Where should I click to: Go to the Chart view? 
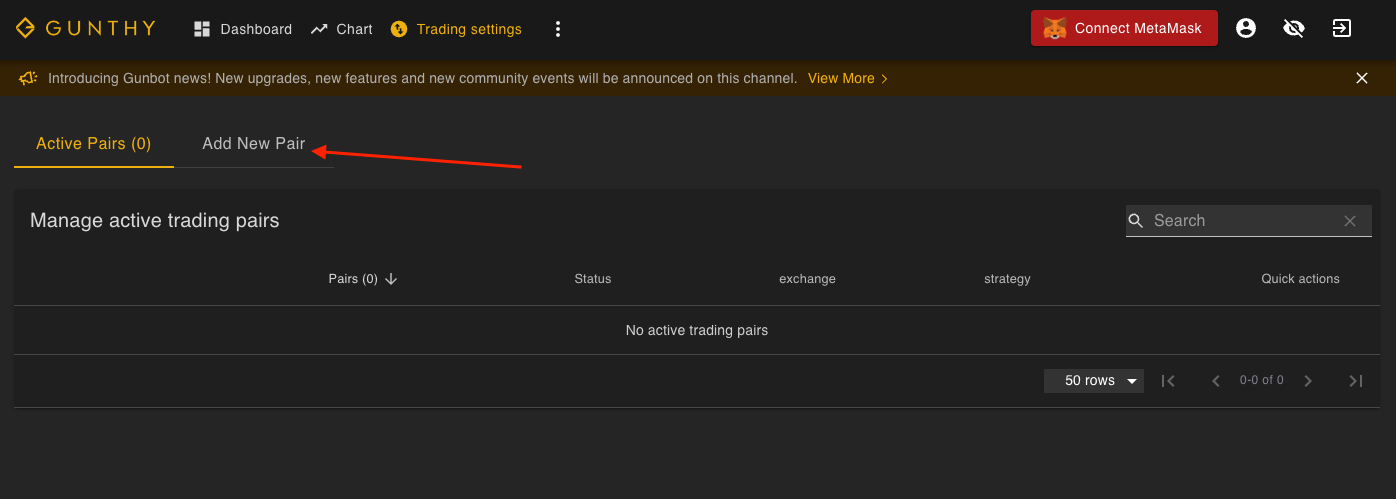(x=341, y=29)
